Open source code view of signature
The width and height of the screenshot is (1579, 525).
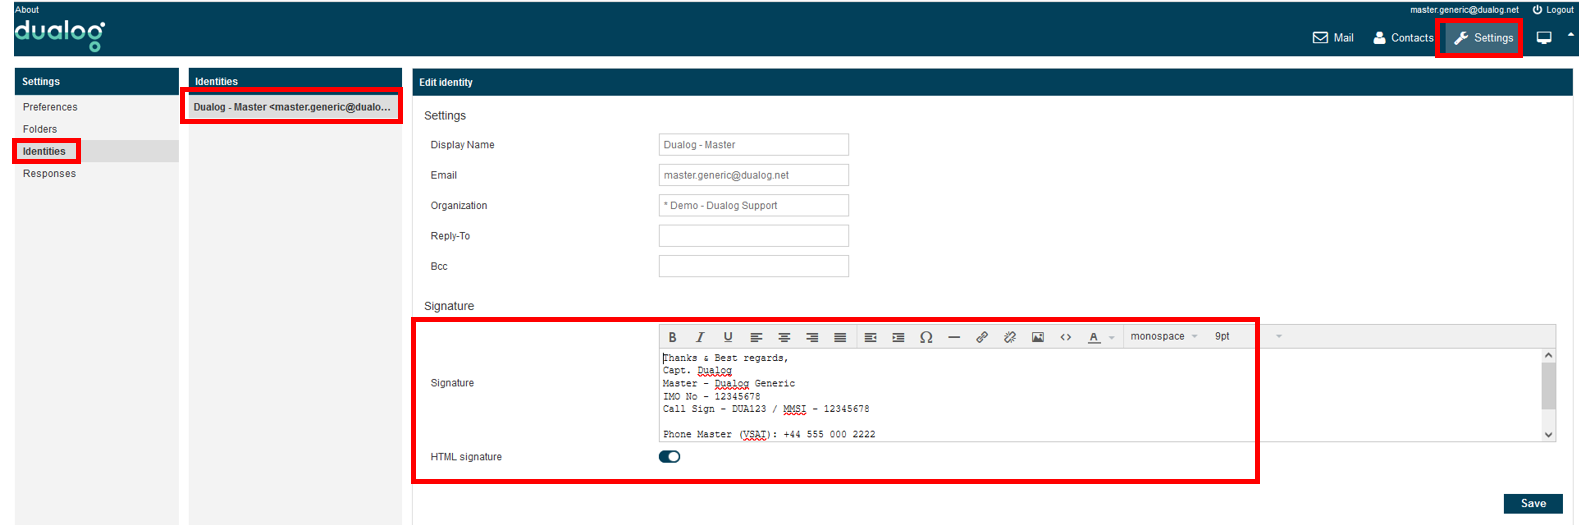coord(1066,337)
